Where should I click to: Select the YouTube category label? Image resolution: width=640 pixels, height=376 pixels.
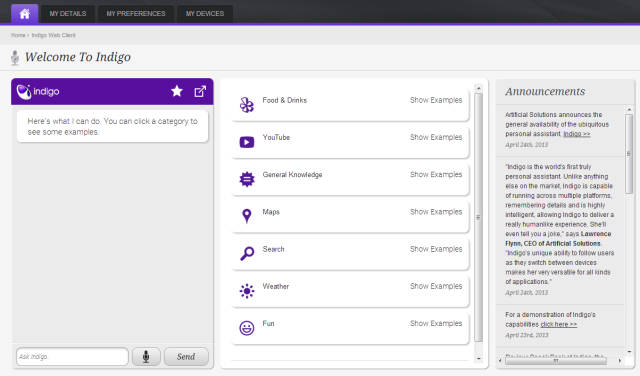click(276, 137)
